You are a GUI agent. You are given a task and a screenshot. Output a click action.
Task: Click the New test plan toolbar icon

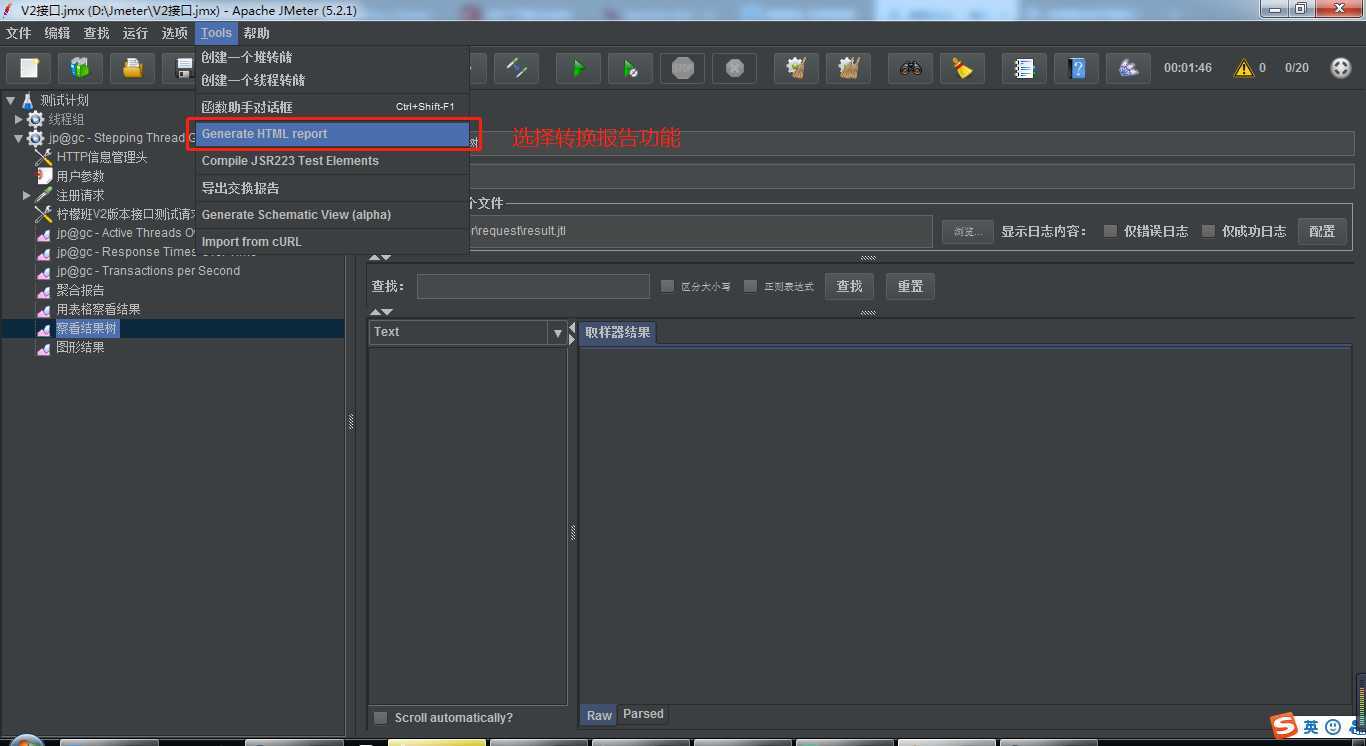29,68
